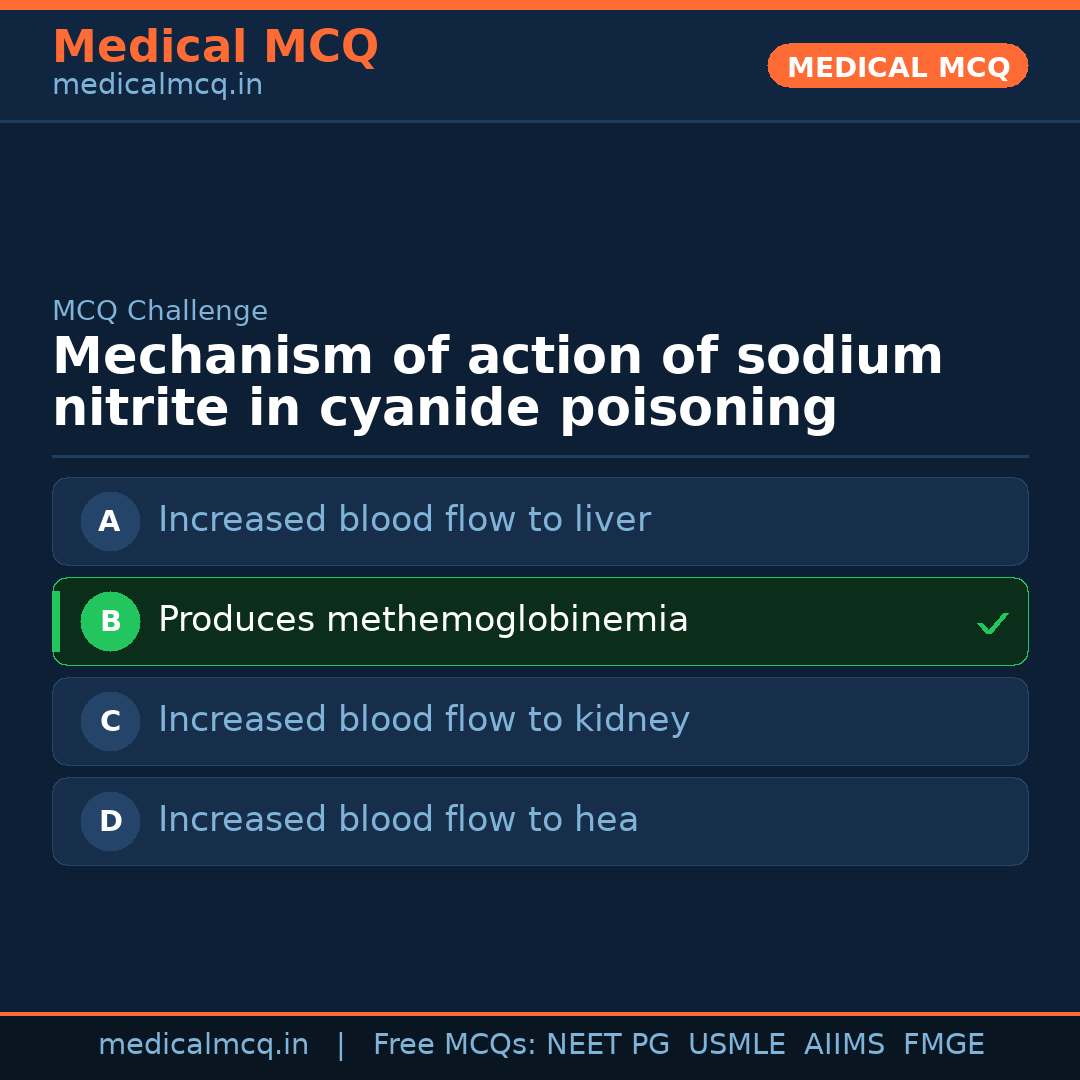The image size is (1080, 1080).
Task: Click the AIIMS footer label
Action: [844, 1045]
